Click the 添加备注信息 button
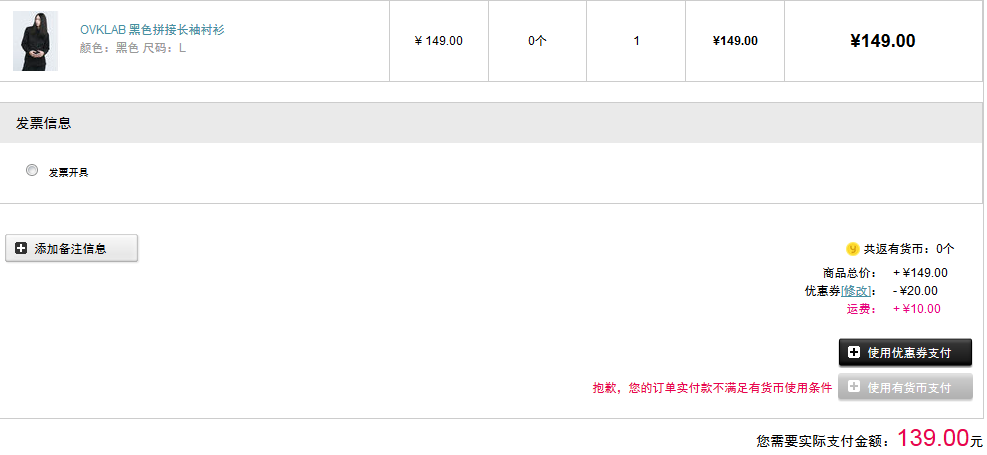This screenshot has width=987, height=455. point(71,248)
